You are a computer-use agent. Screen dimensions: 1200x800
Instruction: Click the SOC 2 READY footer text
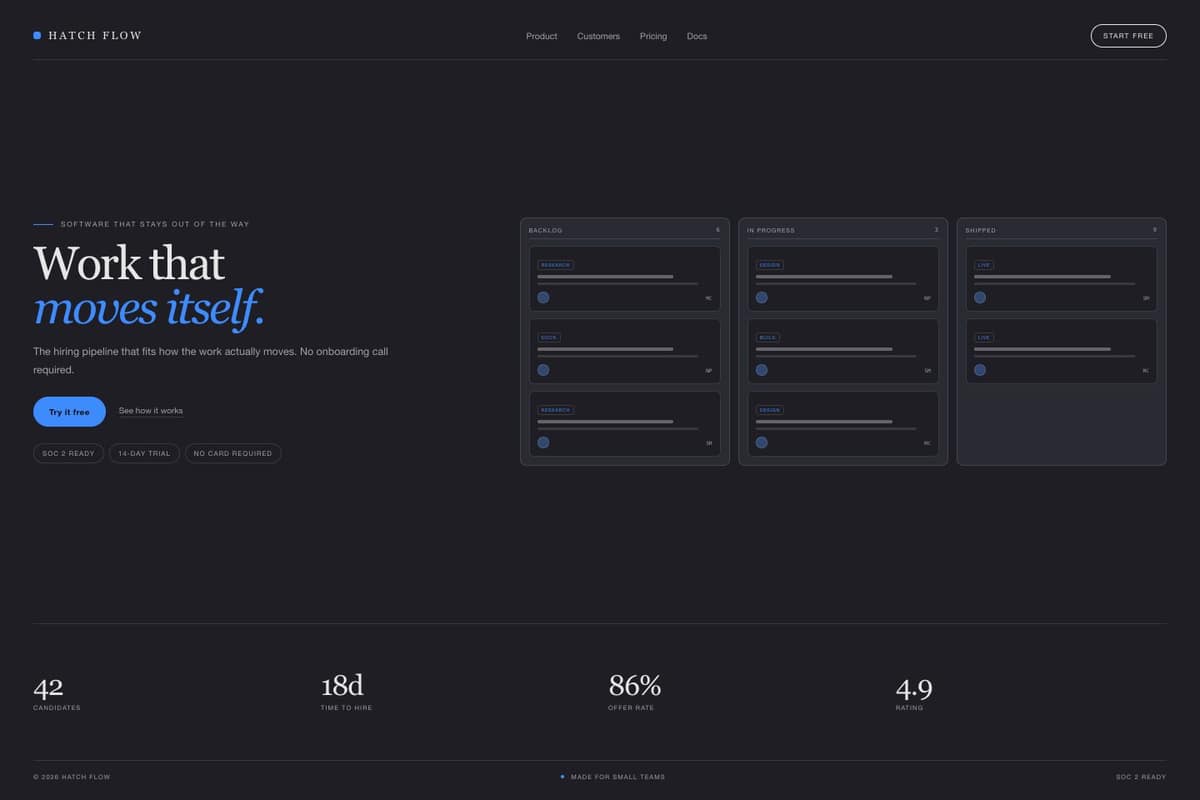pyautogui.click(x=1141, y=777)
